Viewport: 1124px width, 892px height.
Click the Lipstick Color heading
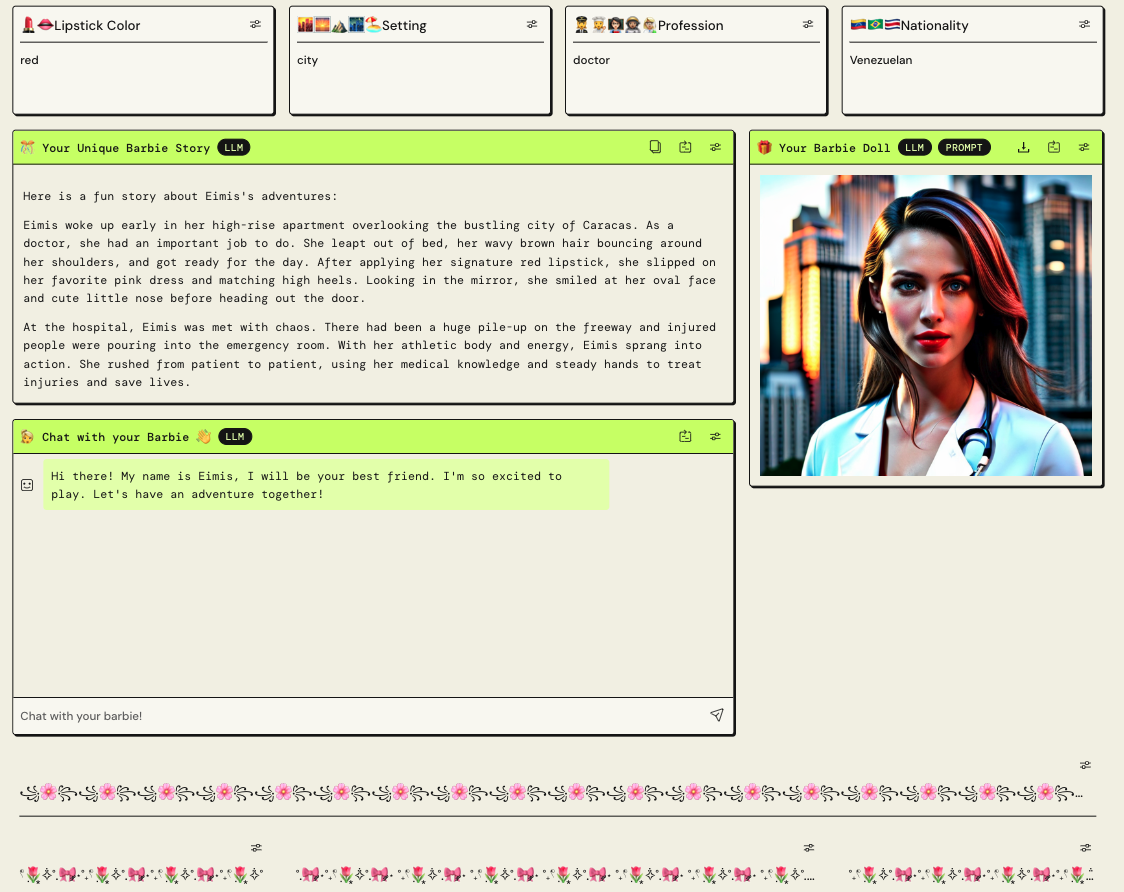click(x=97, y=25)
